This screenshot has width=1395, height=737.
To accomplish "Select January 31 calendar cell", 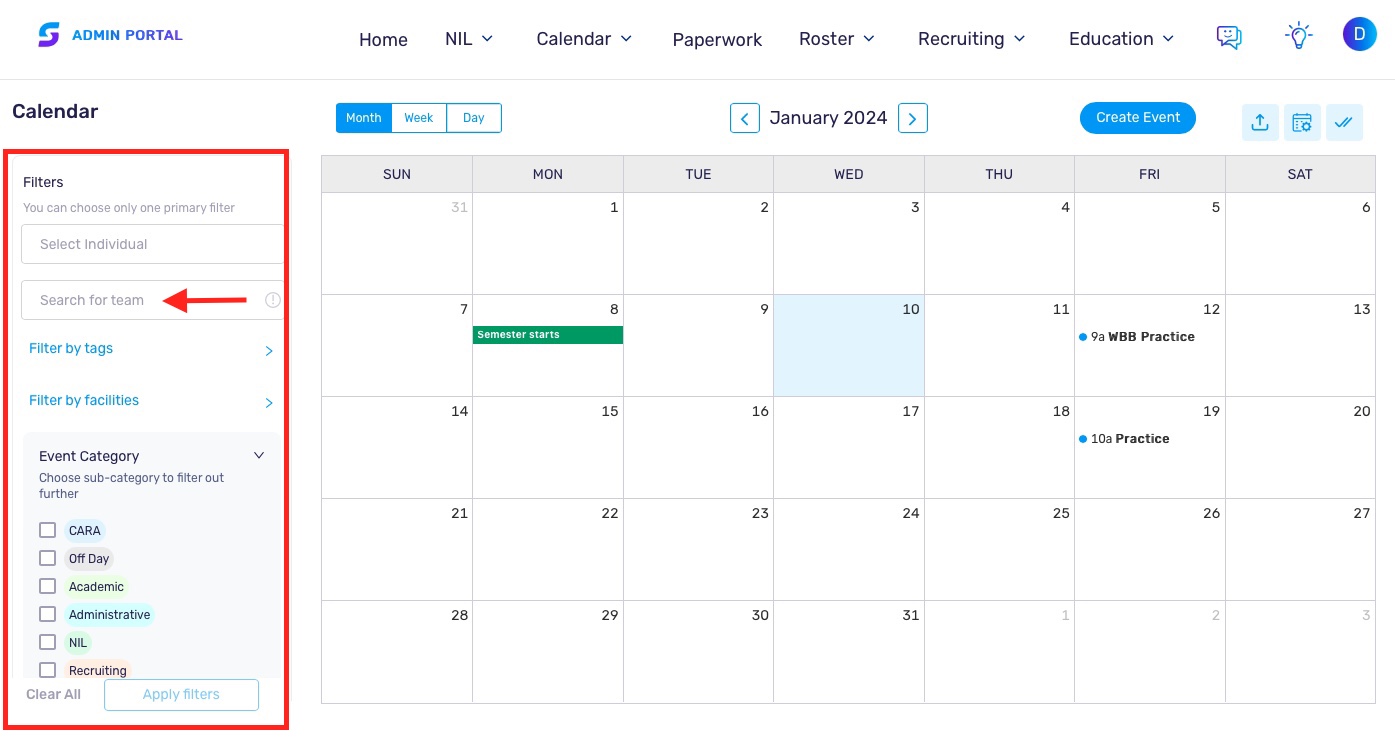I will tap(849, 651).
